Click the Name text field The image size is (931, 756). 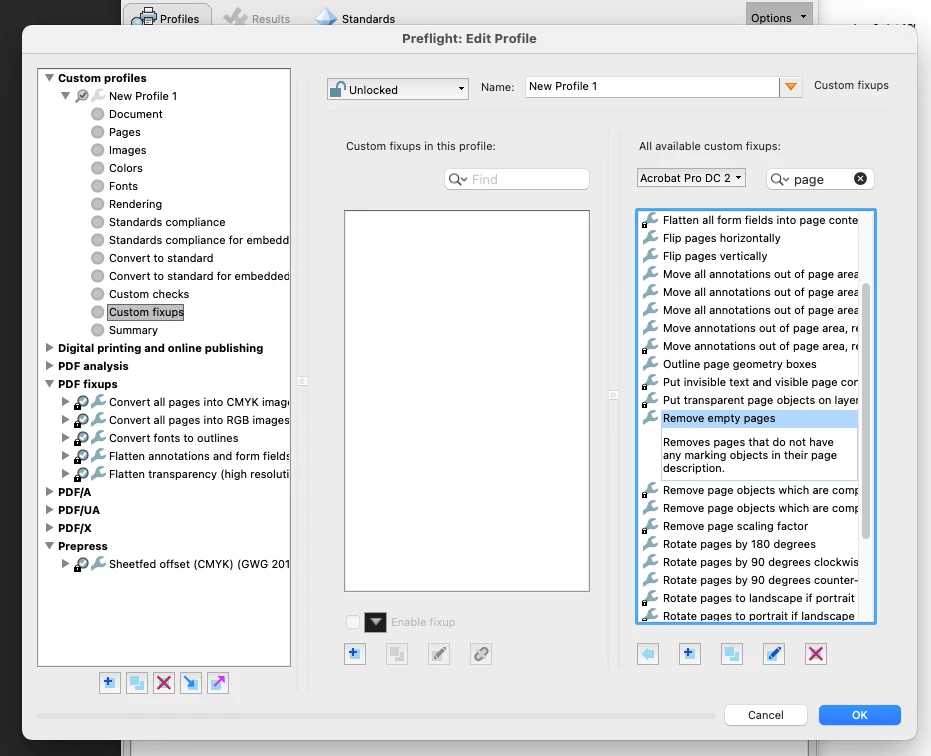pyautogui.click(x=652, y=87)
